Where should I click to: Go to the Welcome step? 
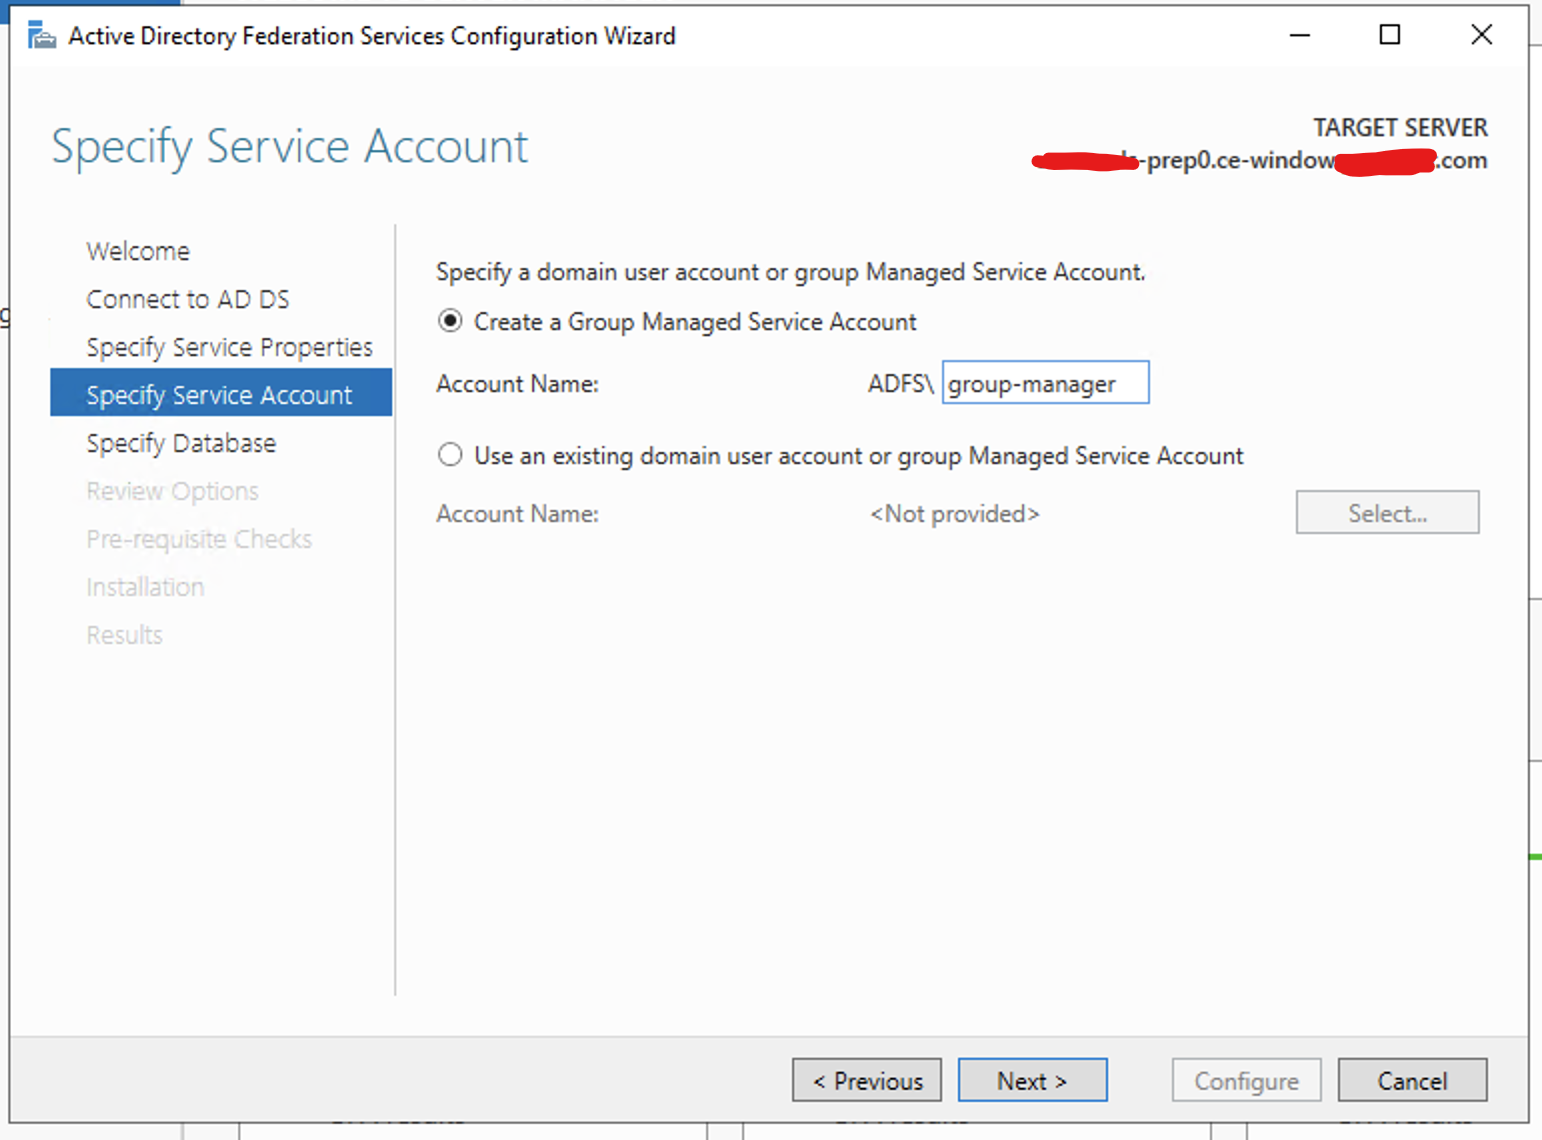pyautogui.click(x=138, y=251)
